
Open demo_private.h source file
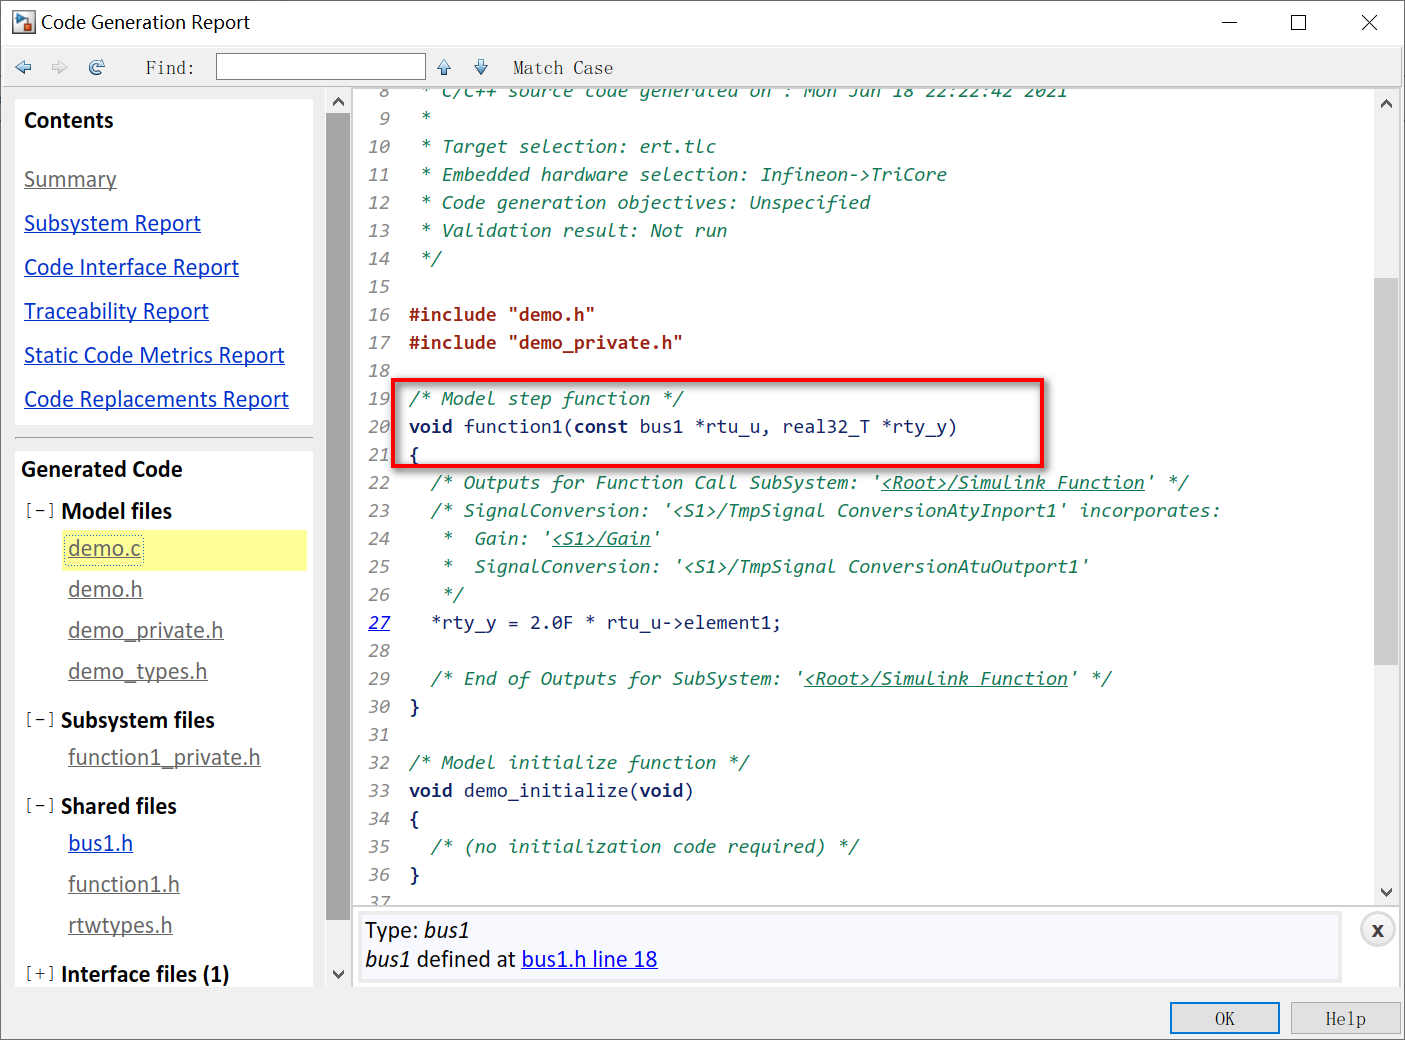click(x=145, y=631)
